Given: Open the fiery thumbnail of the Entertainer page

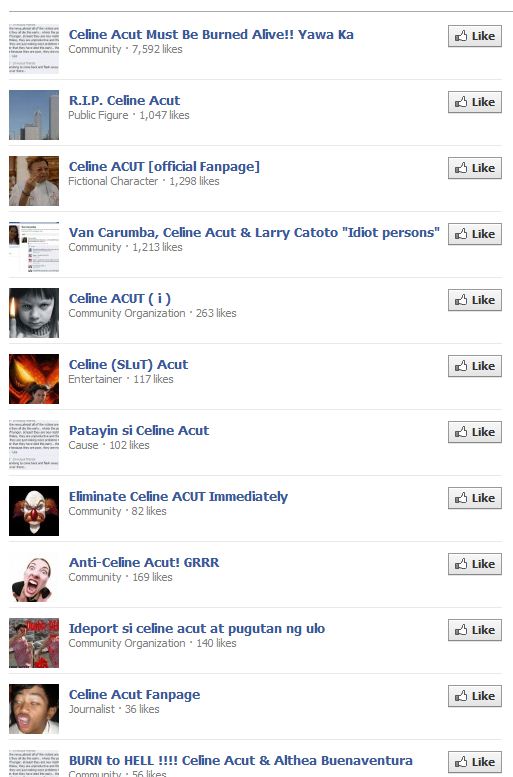Looking at the screenshot, I should pyautogui.click(x=34, y=379).
